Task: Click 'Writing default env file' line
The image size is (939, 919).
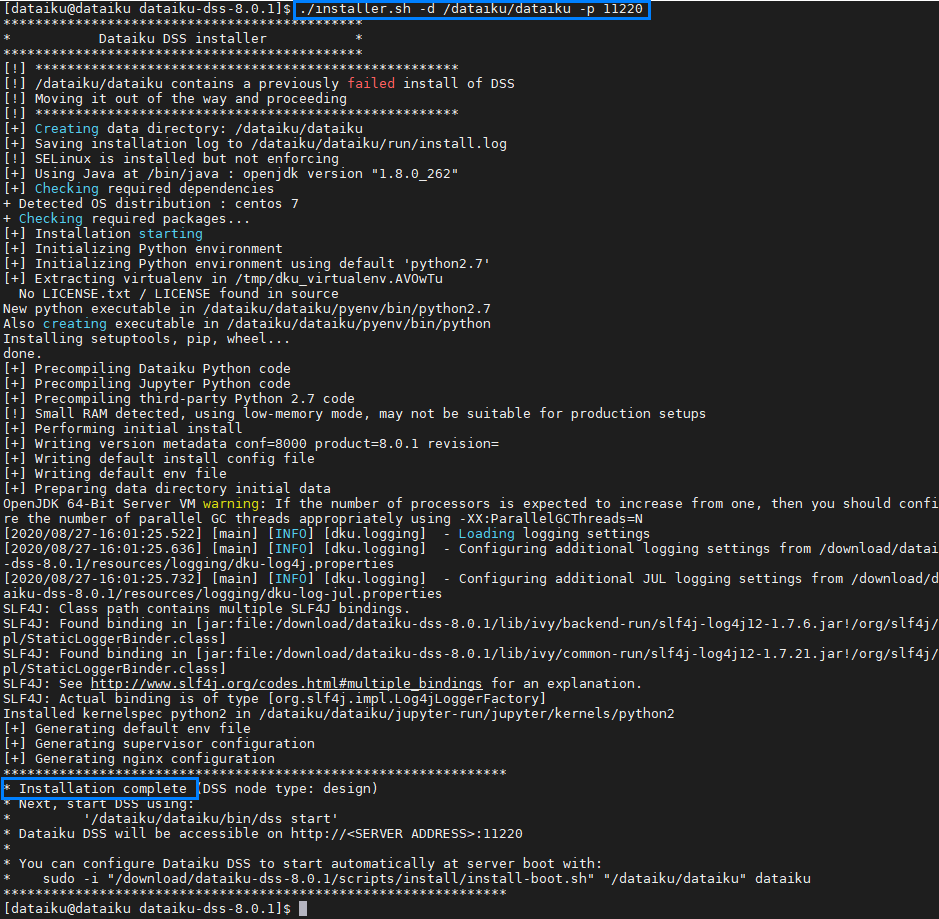Action: [x=115, y=474]
